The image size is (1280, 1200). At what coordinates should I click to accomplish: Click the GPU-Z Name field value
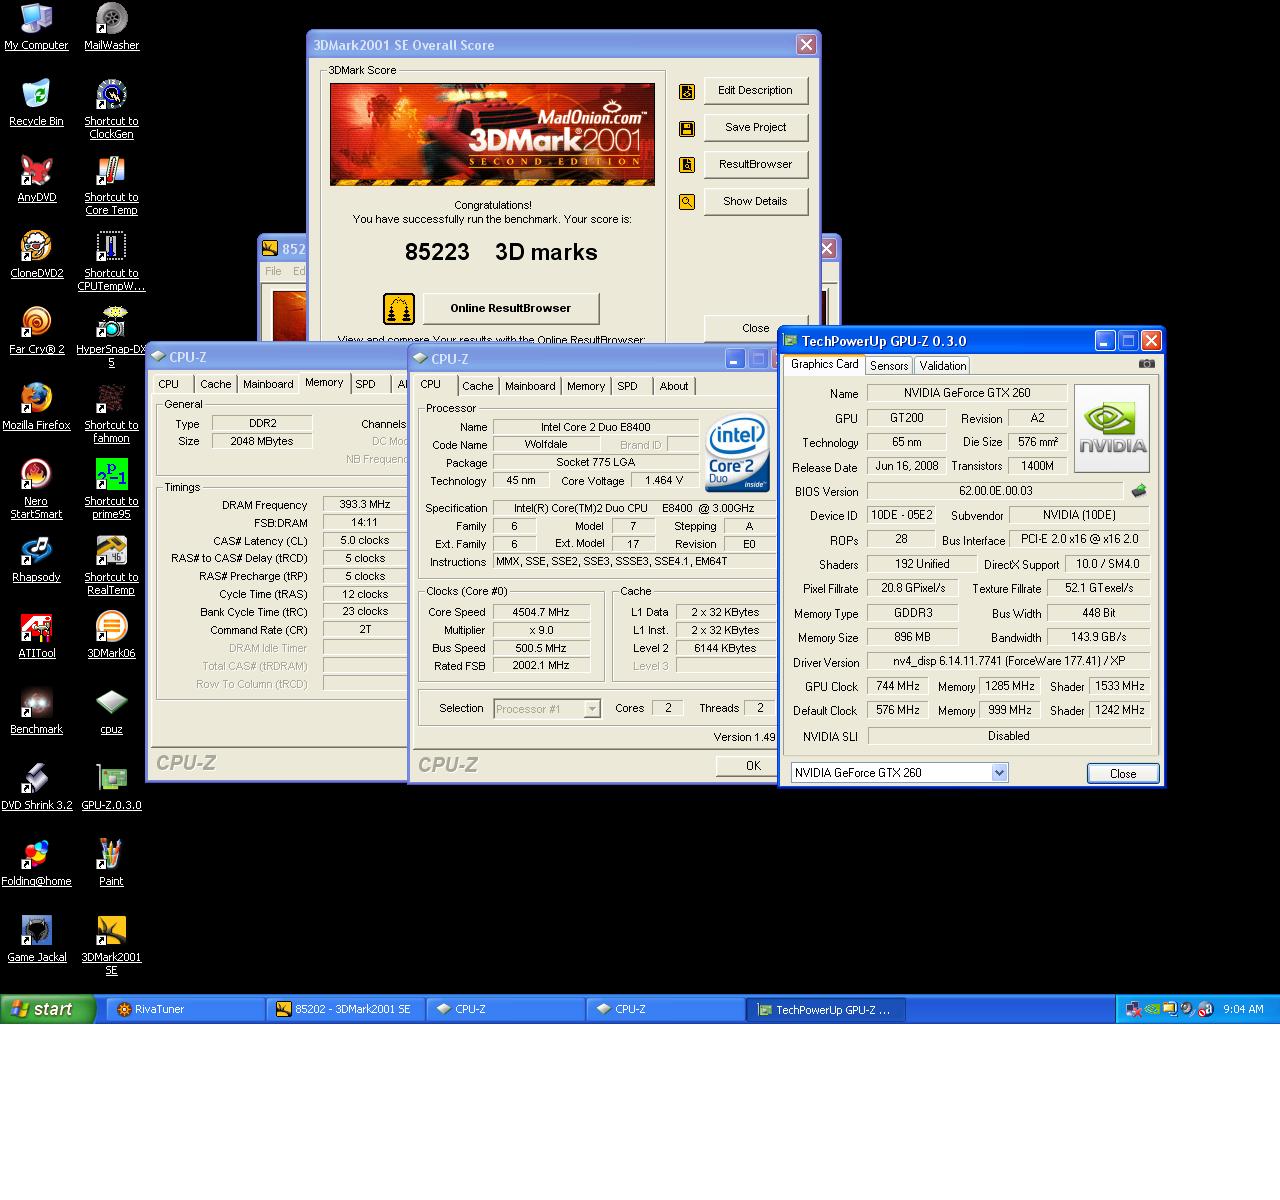coord(967,394)
